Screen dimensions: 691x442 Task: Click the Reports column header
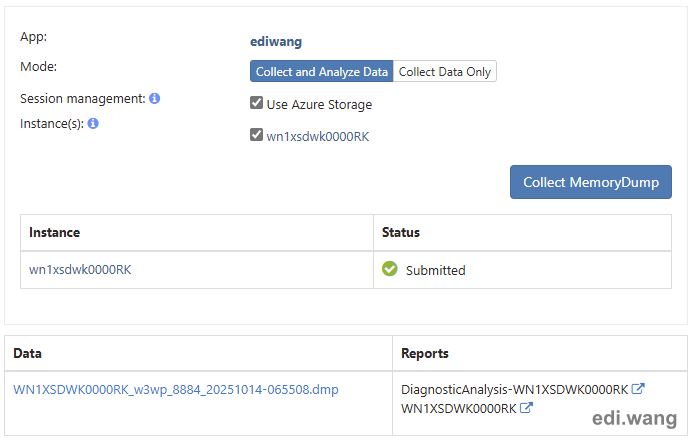coord(425,353)
